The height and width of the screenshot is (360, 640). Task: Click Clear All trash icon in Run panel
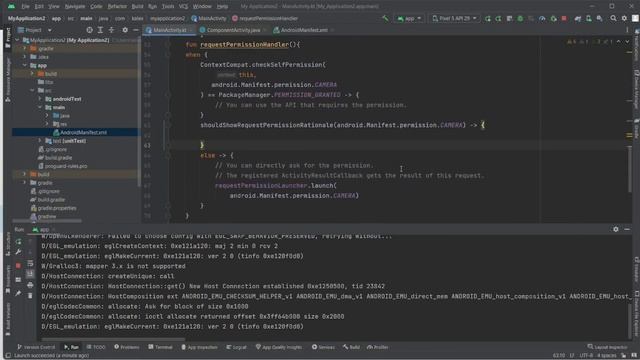(x=30, y=295)
